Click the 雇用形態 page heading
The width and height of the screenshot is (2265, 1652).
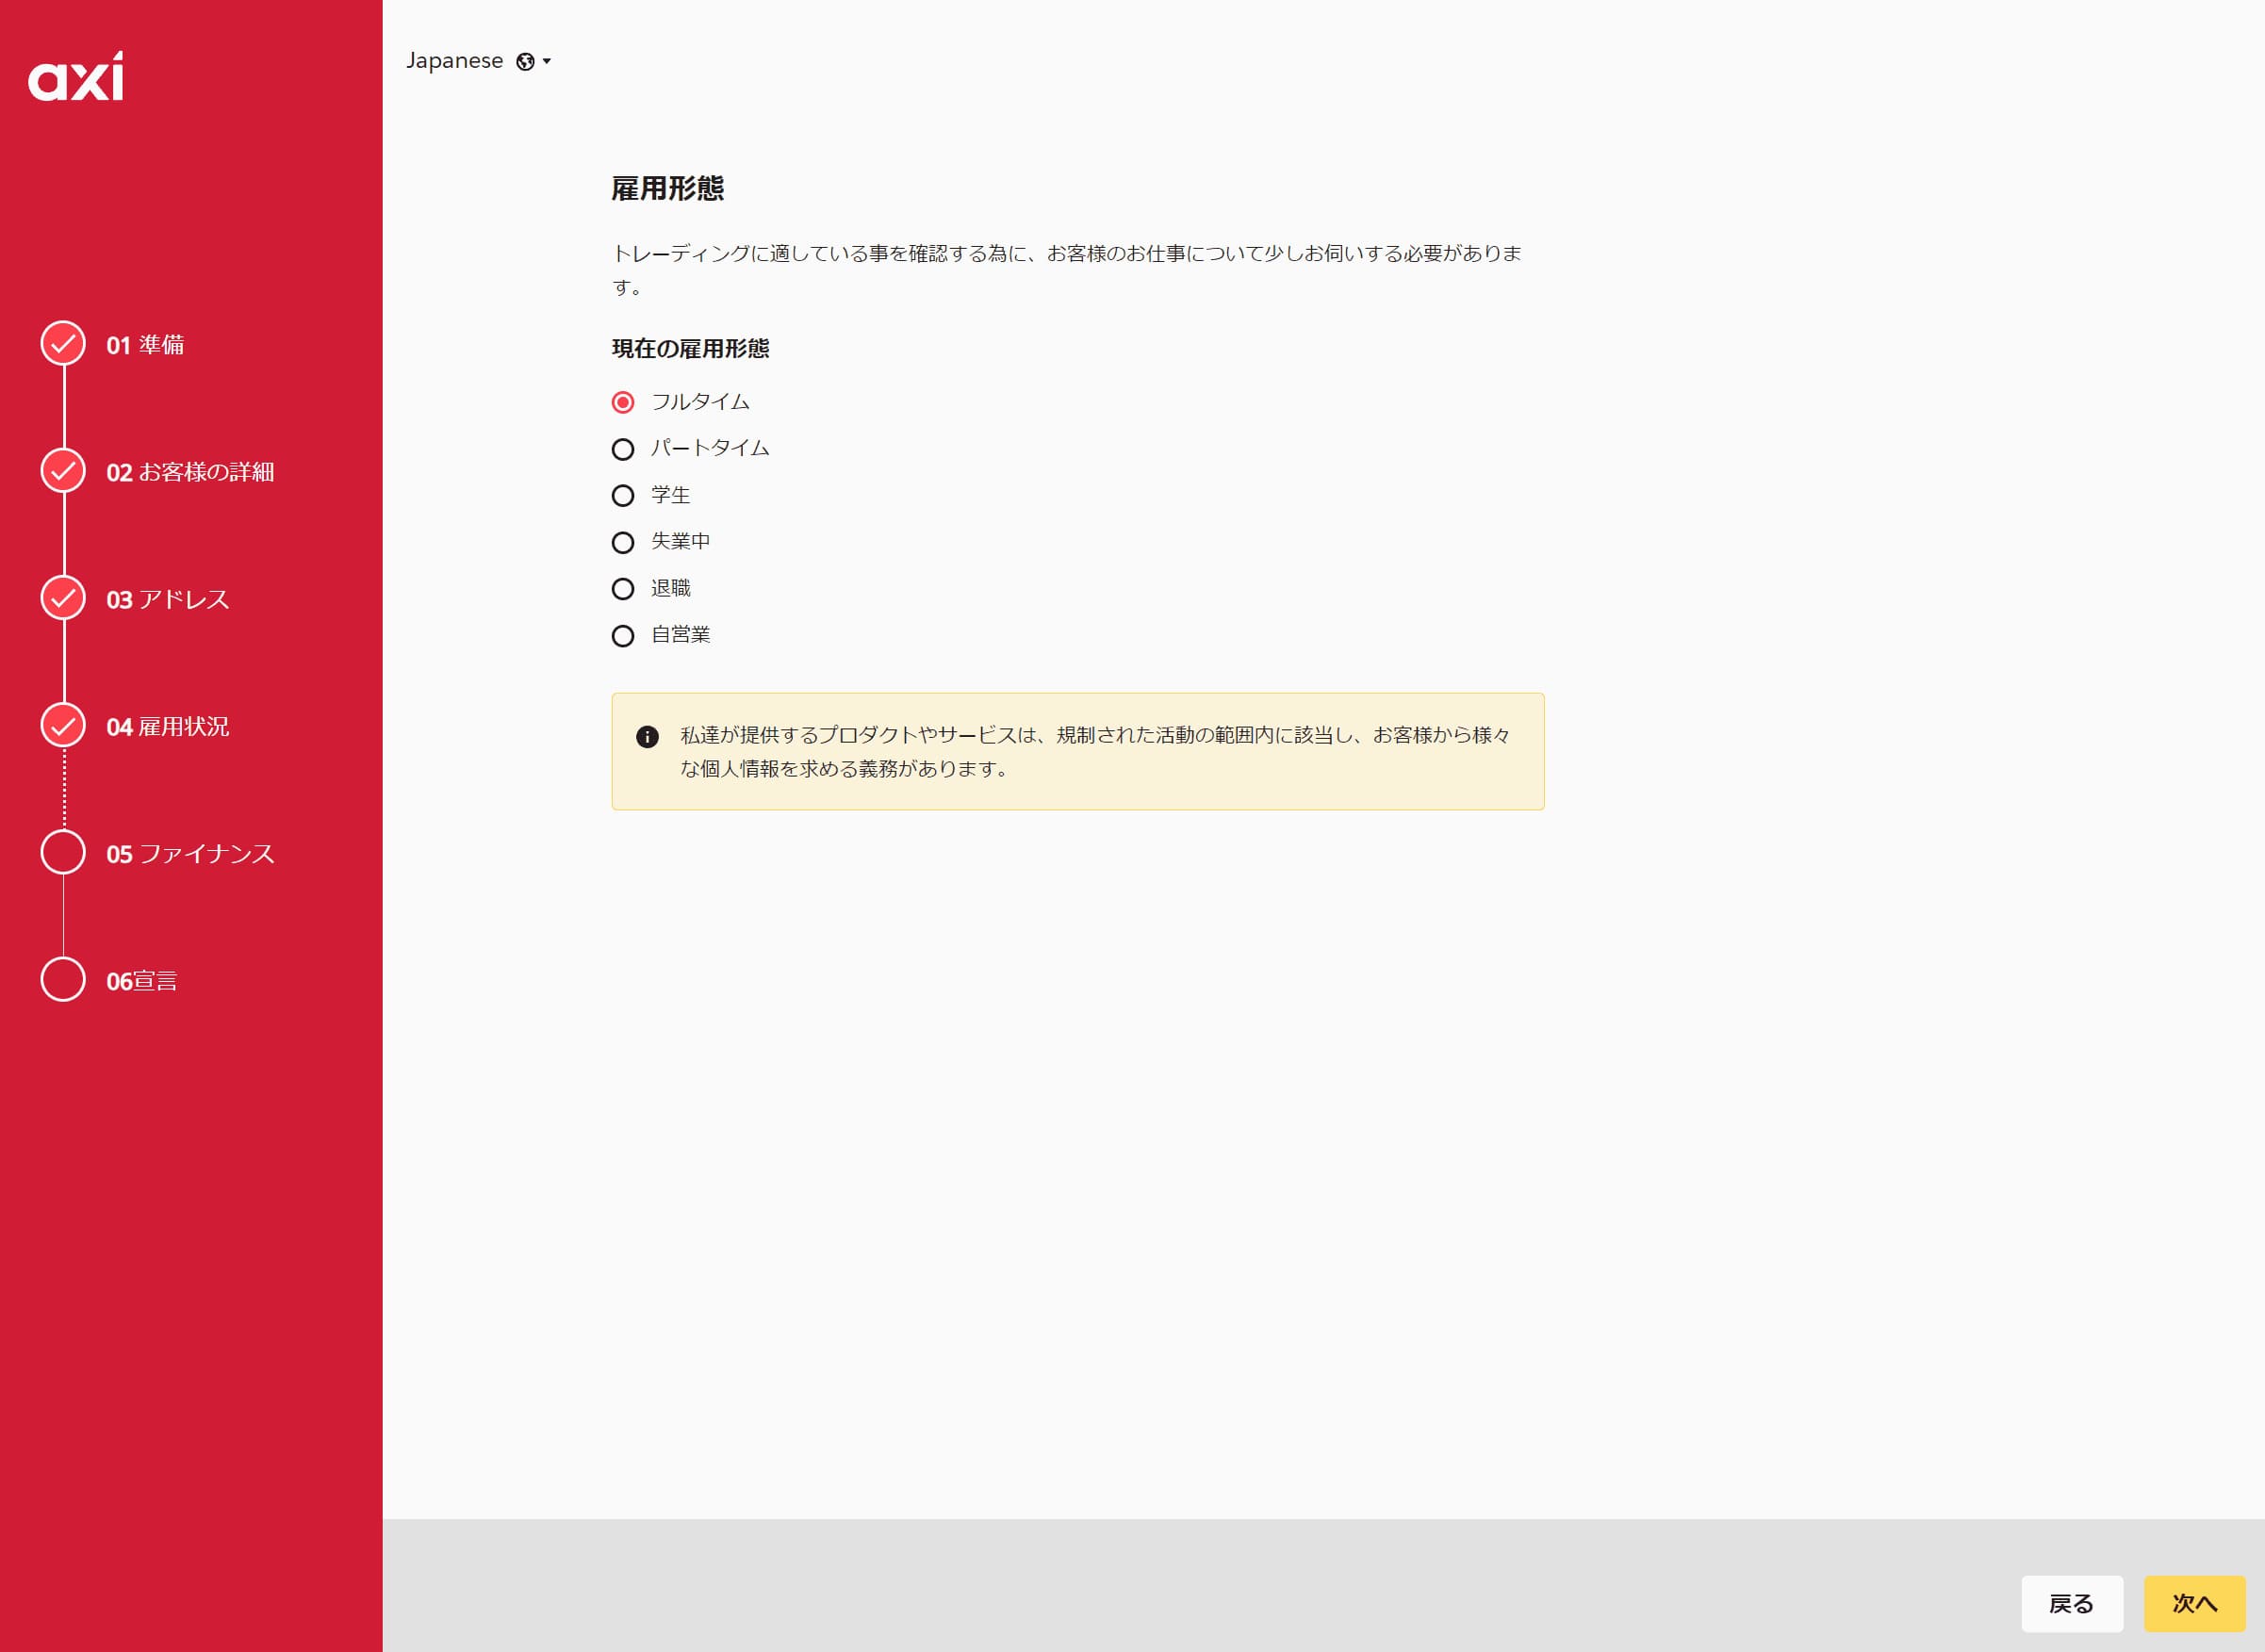[x=667, y=188]
